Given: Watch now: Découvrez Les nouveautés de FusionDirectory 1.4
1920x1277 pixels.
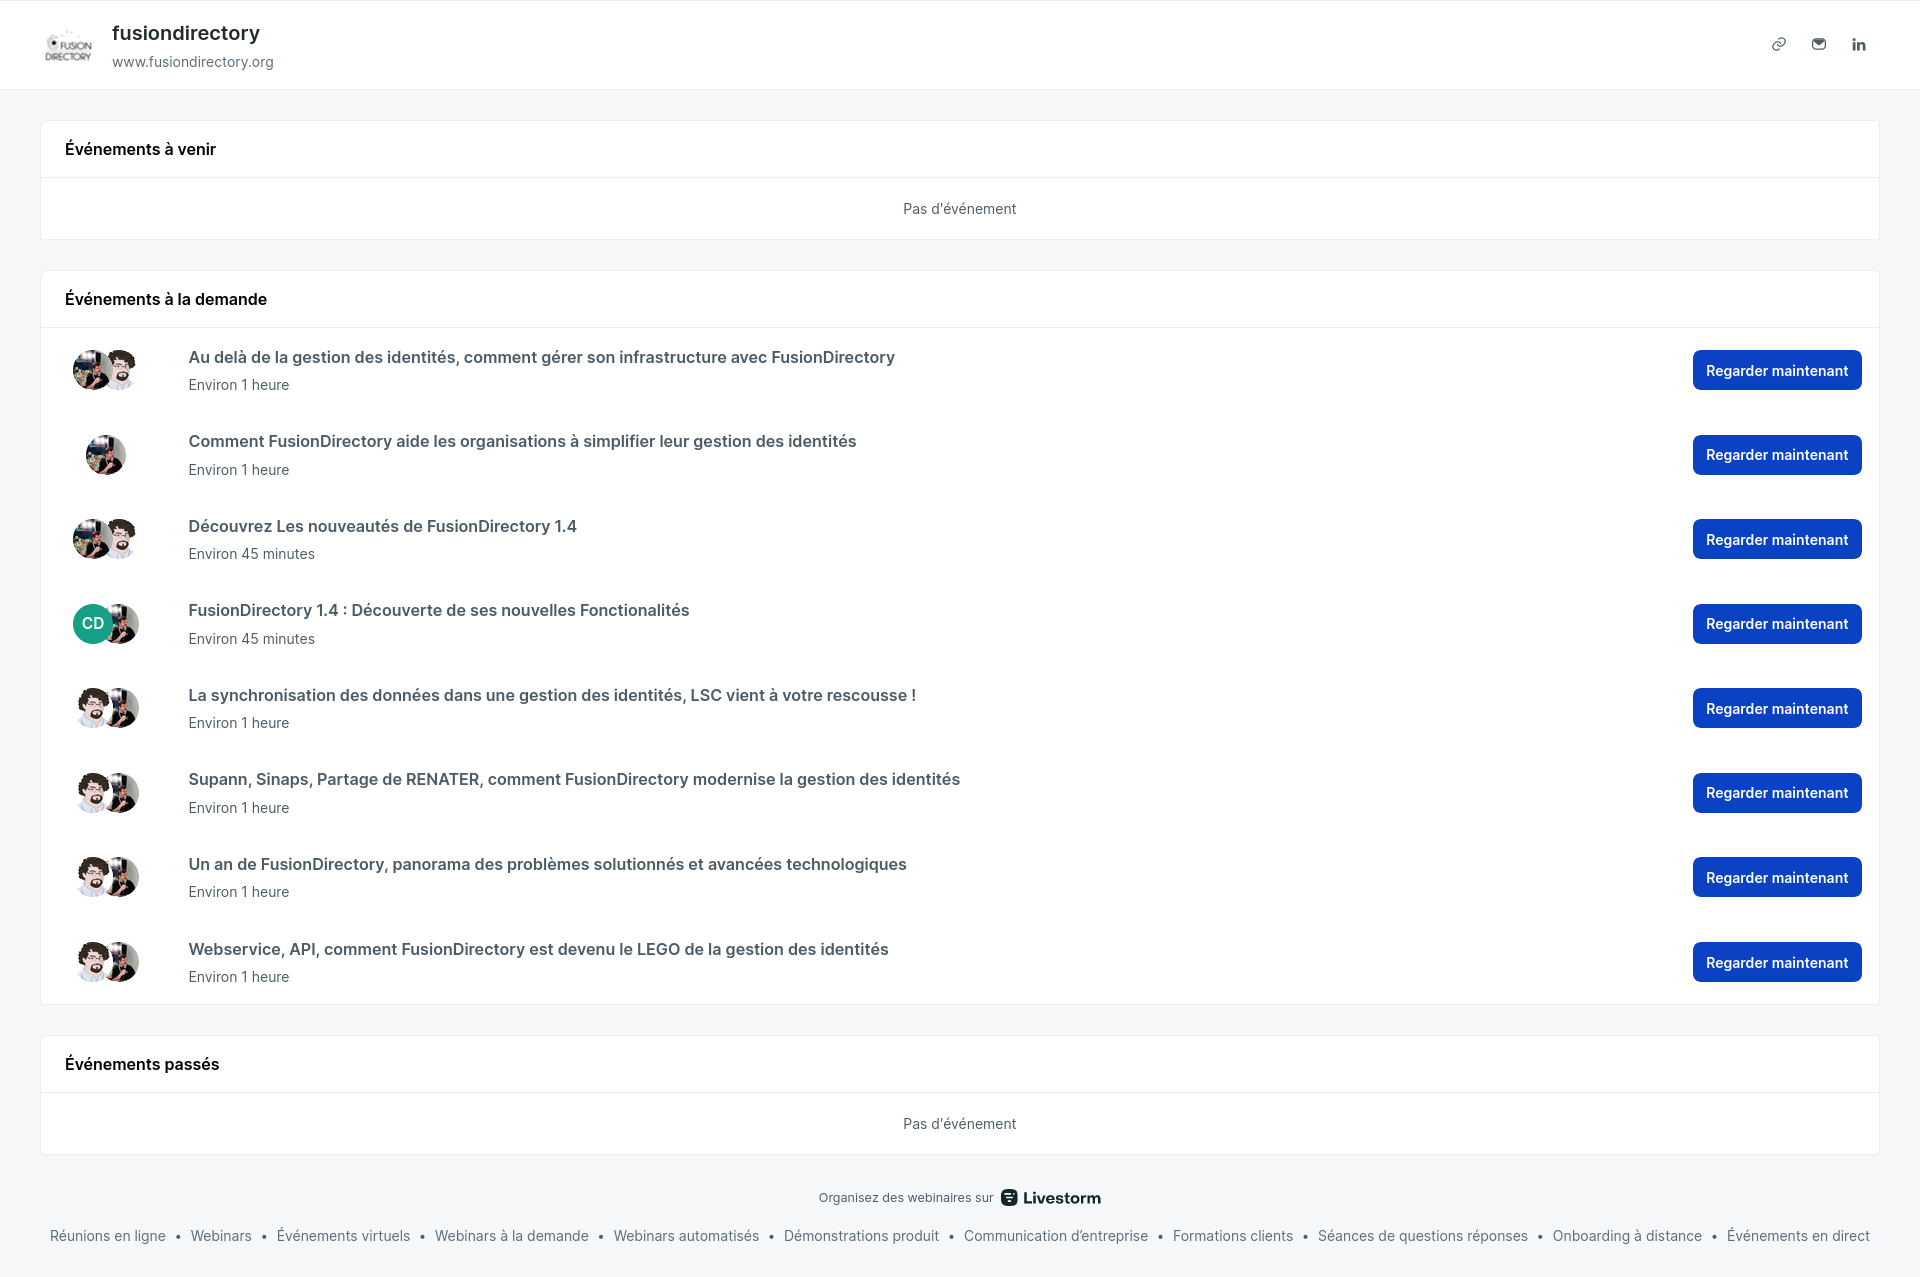Looking at the screenshot, I should point(1777,539).
